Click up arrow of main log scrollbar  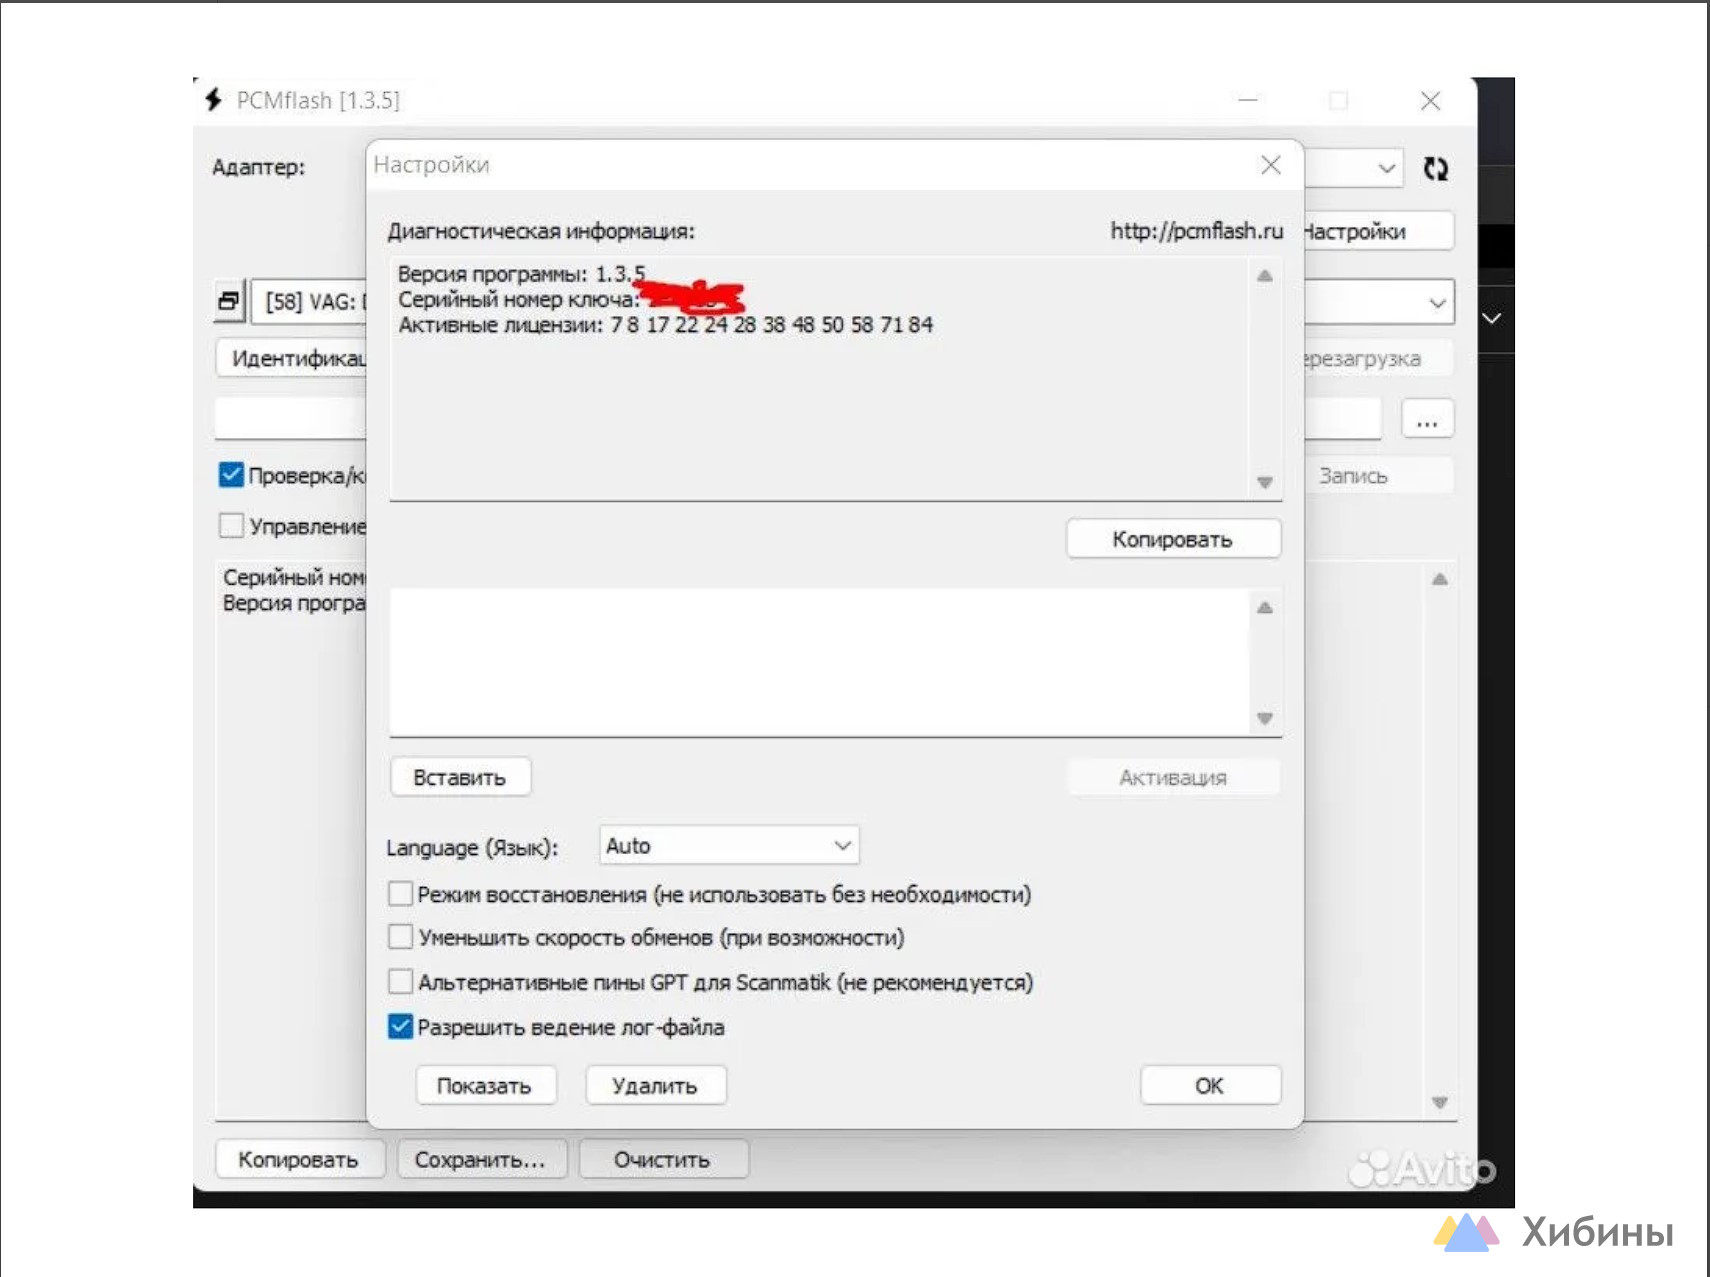click(1439, 579)
